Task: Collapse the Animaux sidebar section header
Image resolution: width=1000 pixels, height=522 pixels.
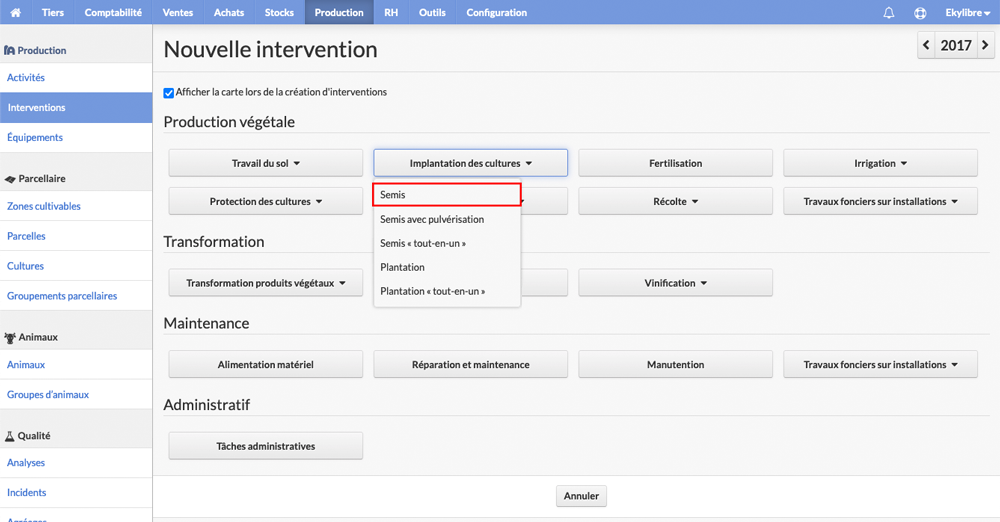Action: pyautogui.click(x=76, y=337)
